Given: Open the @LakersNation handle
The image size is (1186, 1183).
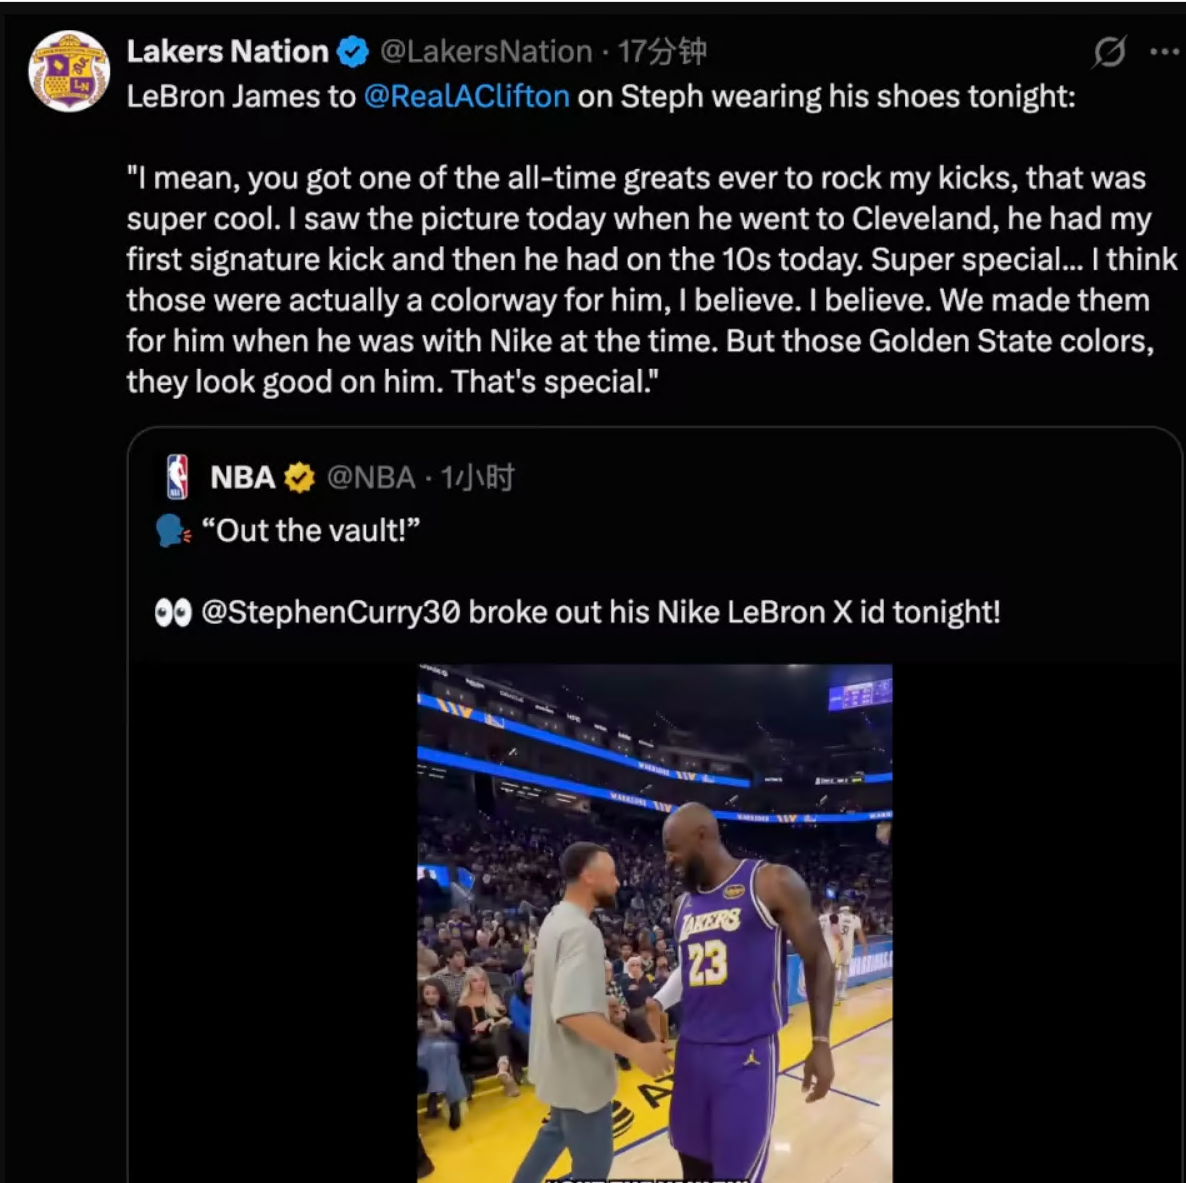Looking at the screenshot, I should pyautogui.click(x=486, y=51).
